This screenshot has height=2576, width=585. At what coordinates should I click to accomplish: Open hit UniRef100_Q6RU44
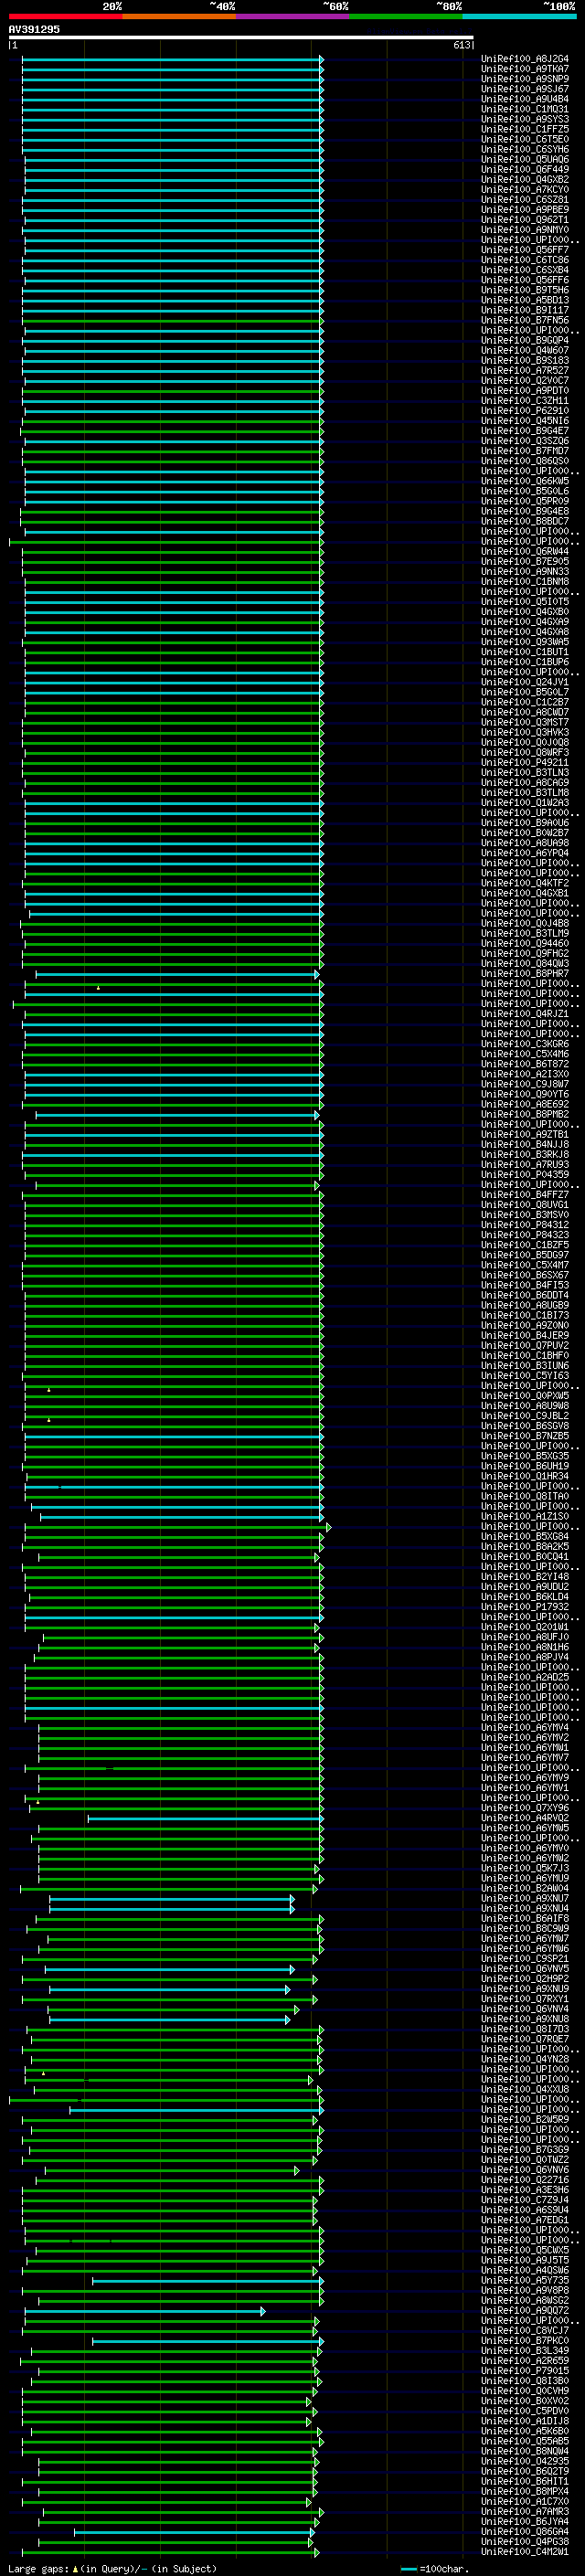(x=525, y=551)
